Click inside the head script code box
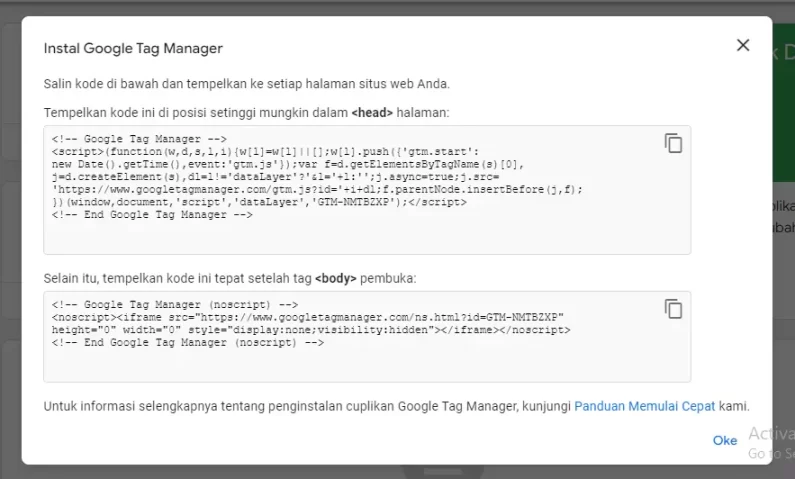This screenshot has width=795, height=479. (x=367, y=190)
